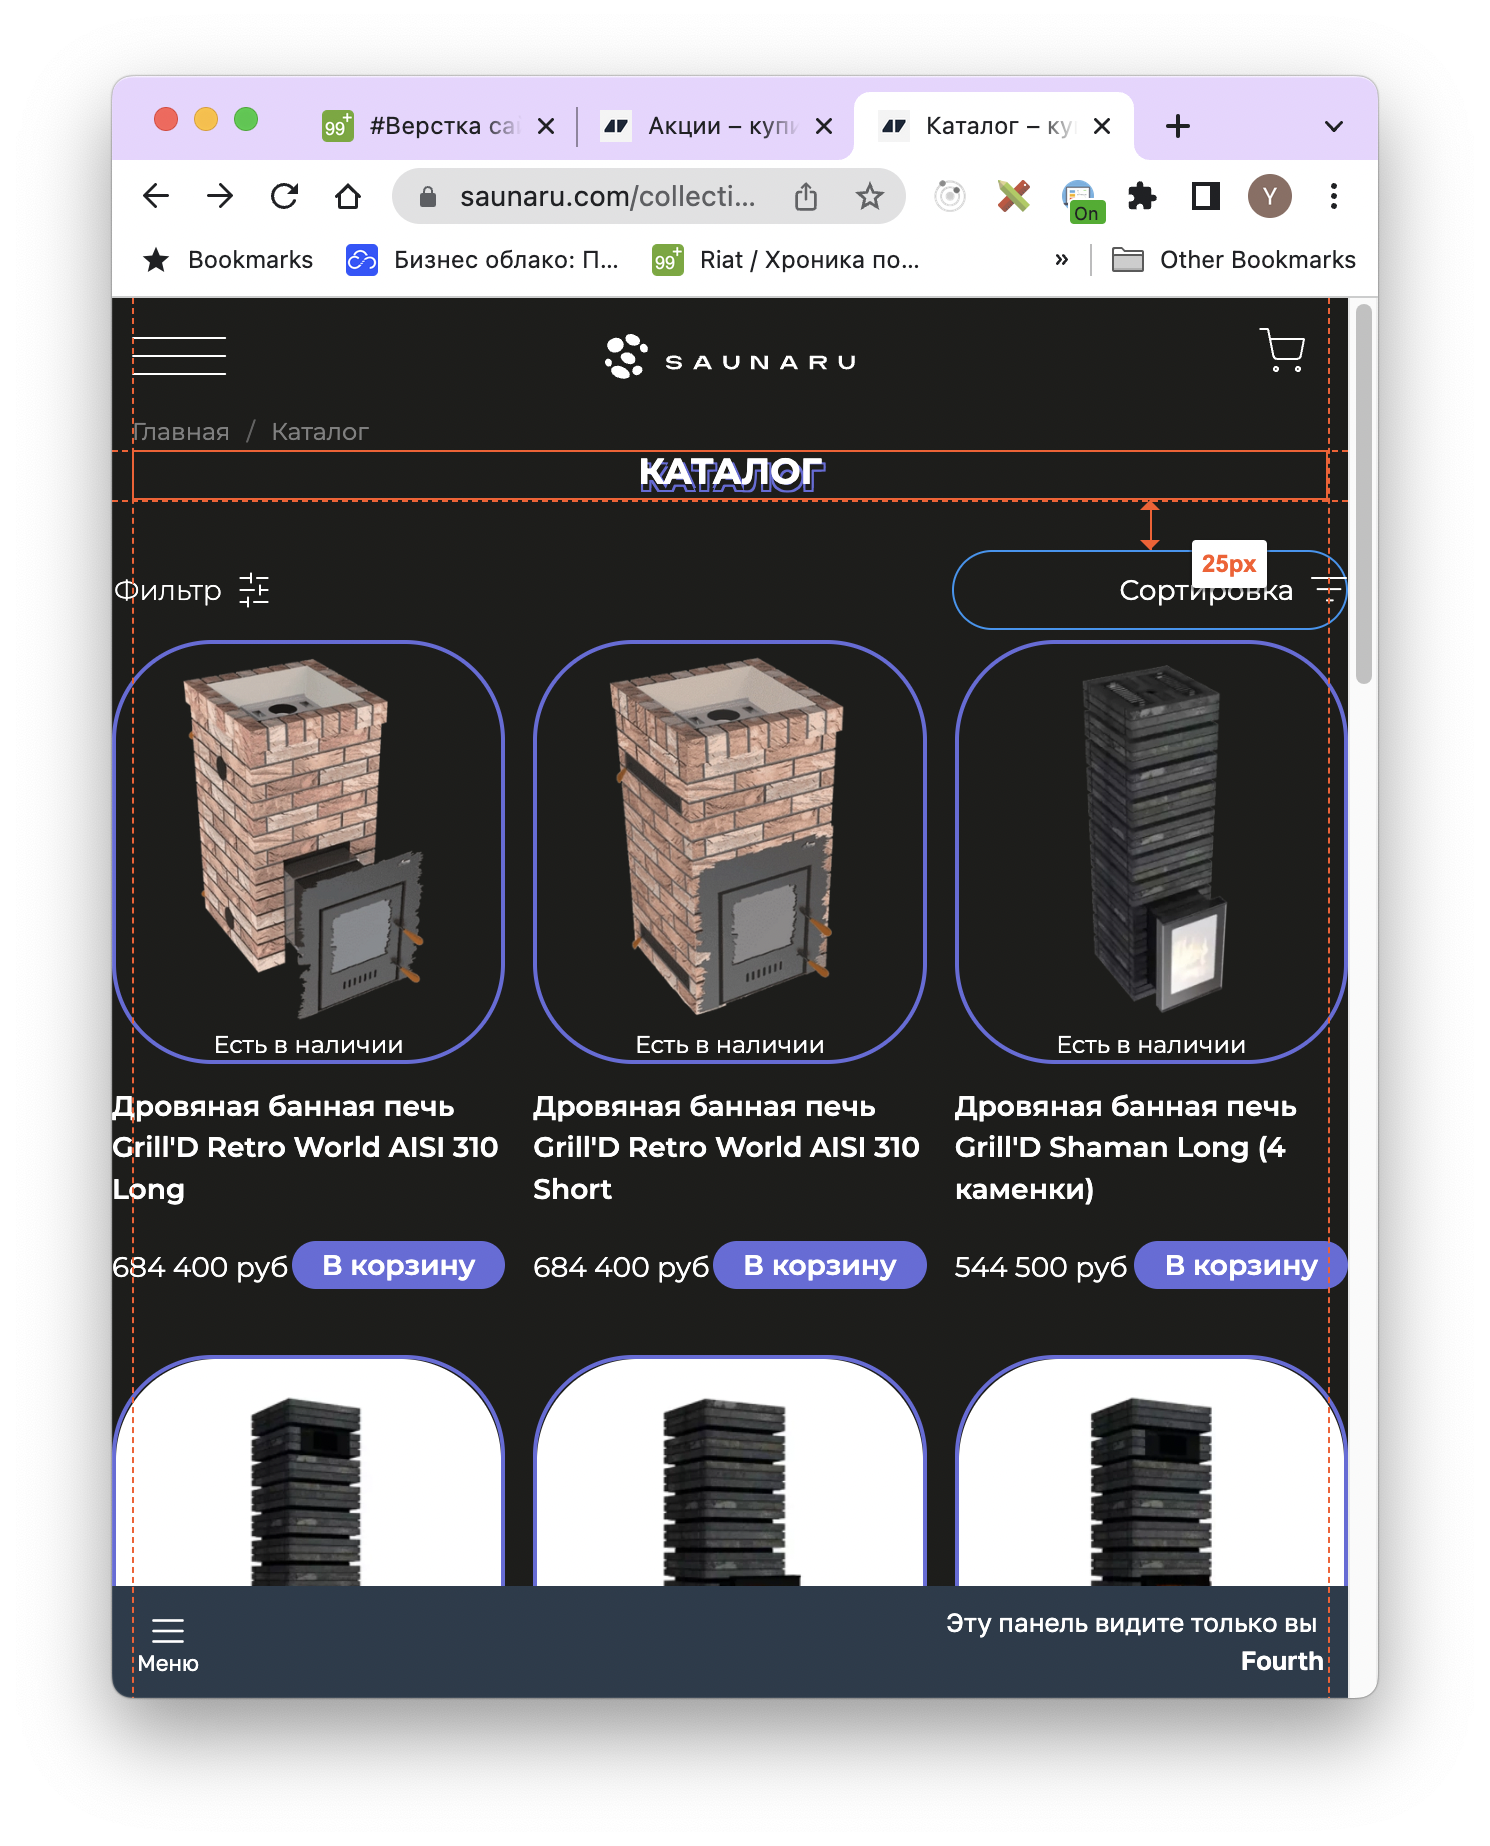Go forward with browser forward arrow
This screenshot has width=1490, height=1846.
(220, 196)
